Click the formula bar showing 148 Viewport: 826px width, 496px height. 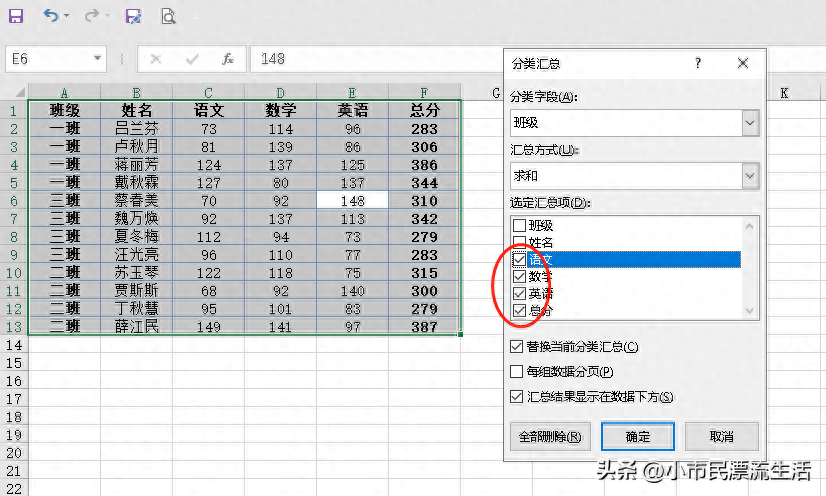pyautogui.click(x=377, y=58)
